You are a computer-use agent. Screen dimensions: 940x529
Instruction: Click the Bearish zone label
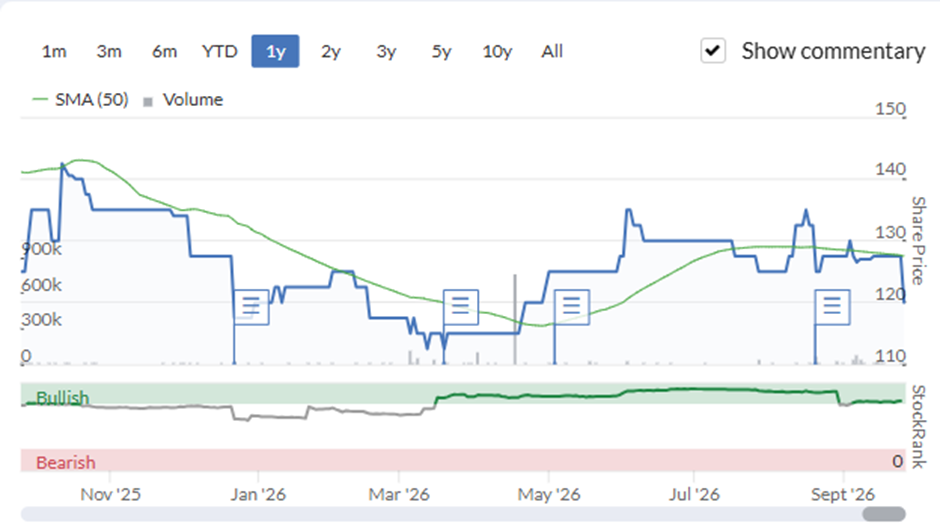[65, 462]
